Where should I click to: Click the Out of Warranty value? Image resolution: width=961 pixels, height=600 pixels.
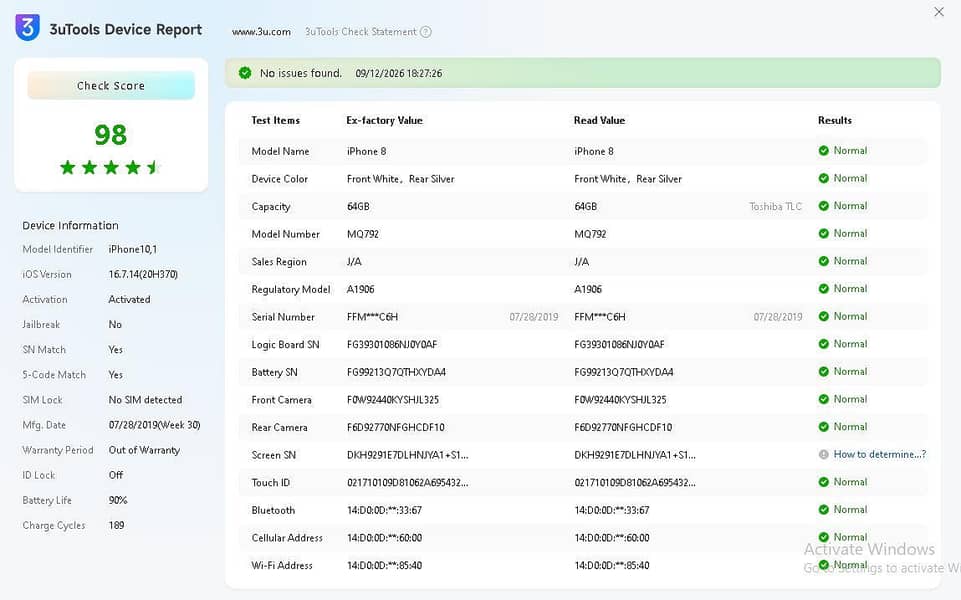144,450
